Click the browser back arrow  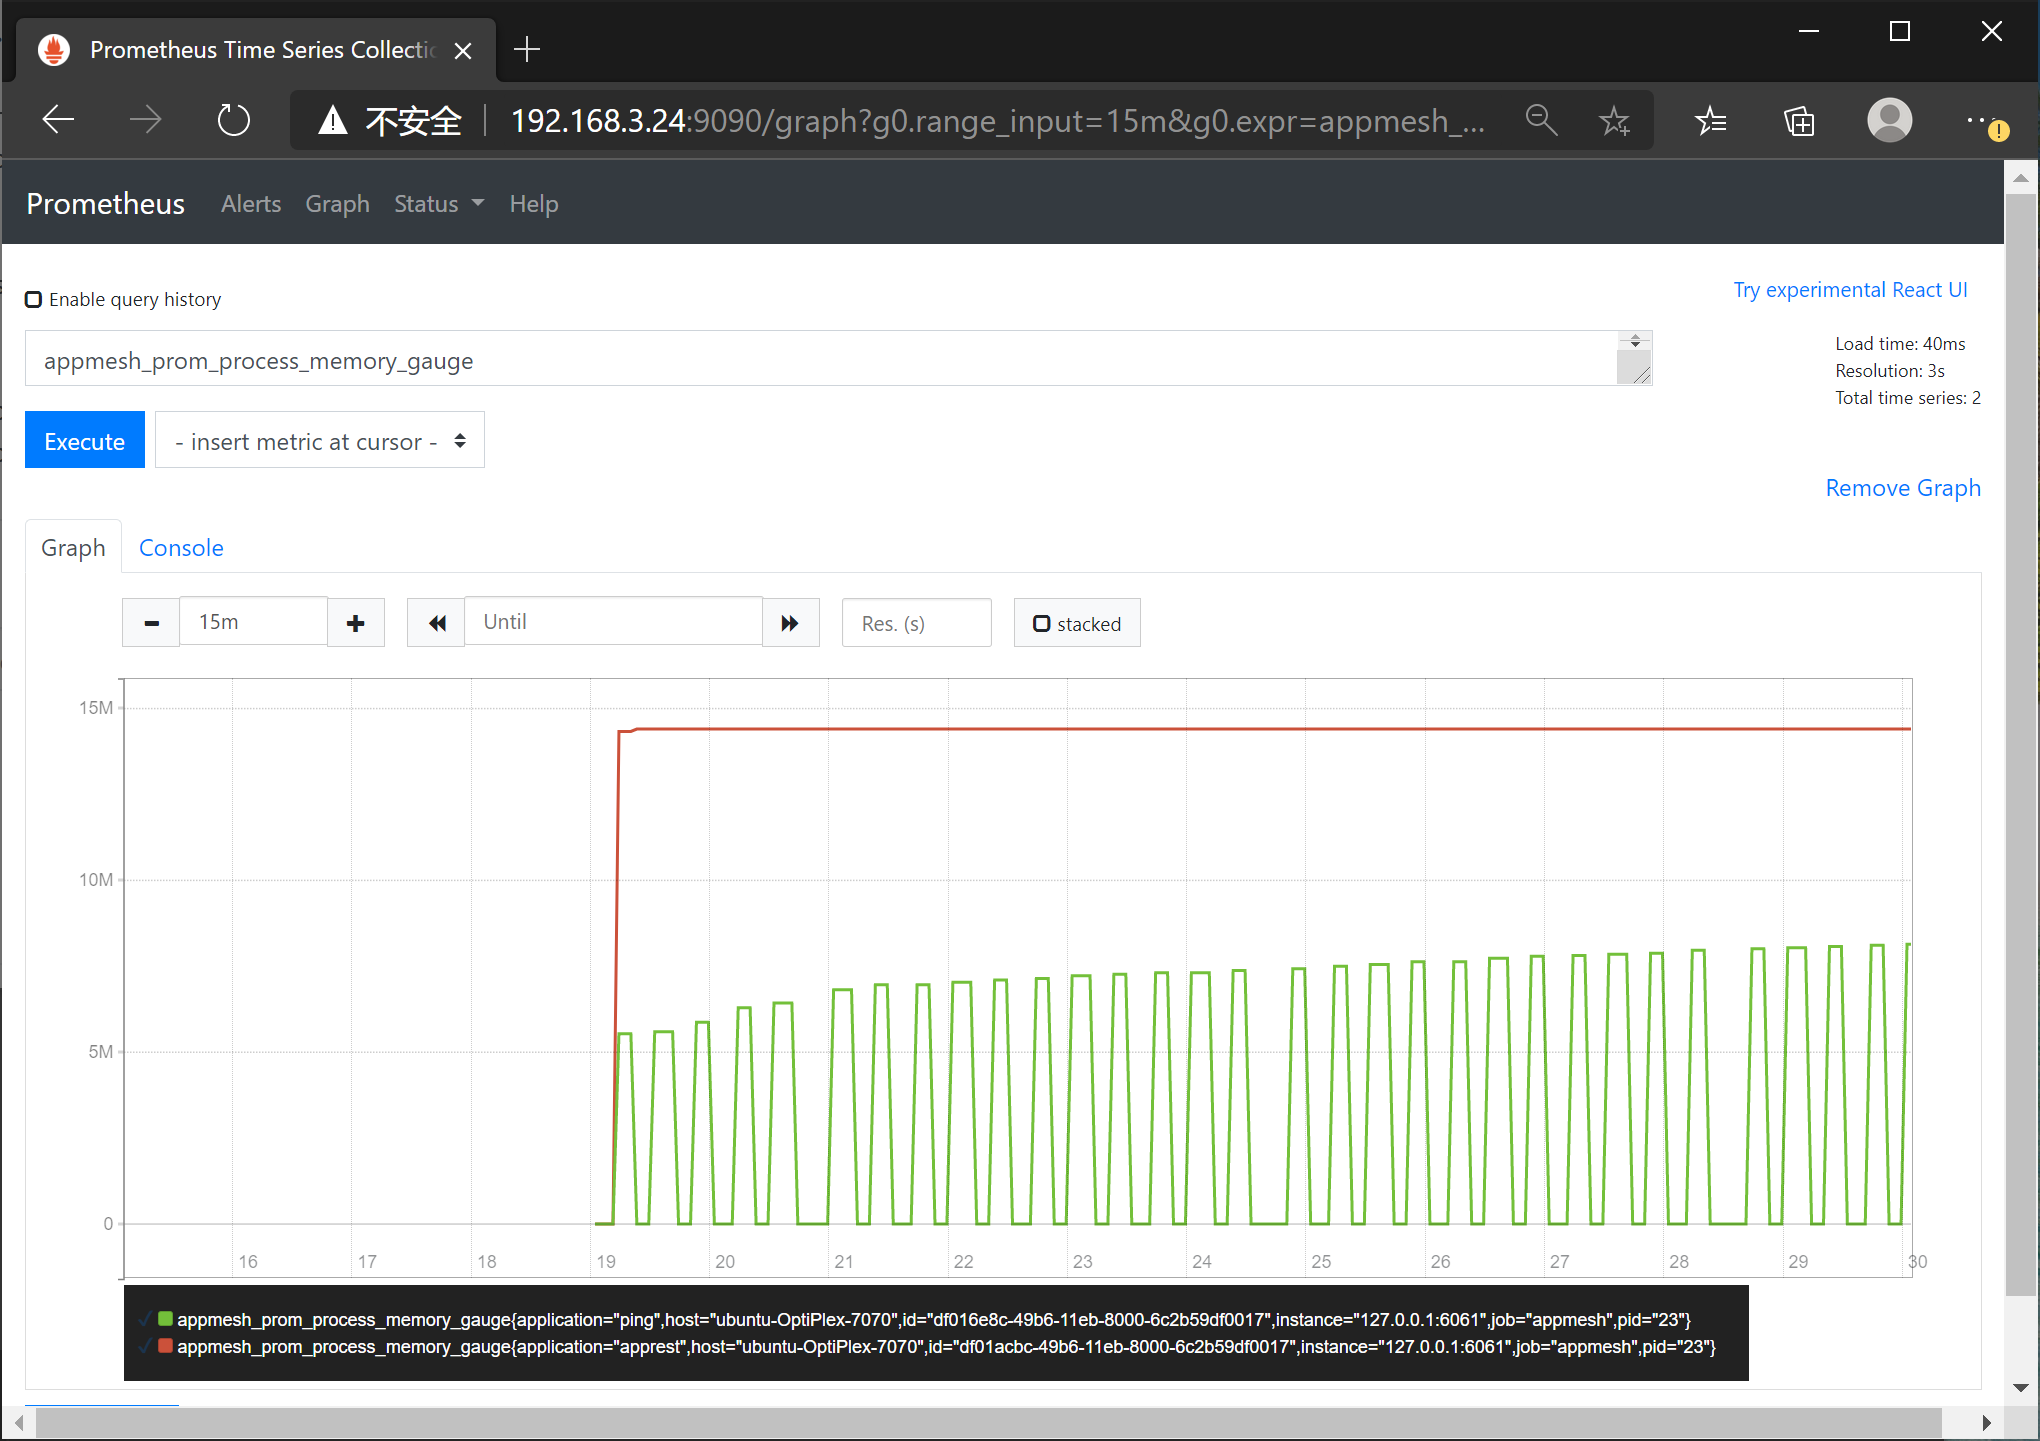coord(59,121)
